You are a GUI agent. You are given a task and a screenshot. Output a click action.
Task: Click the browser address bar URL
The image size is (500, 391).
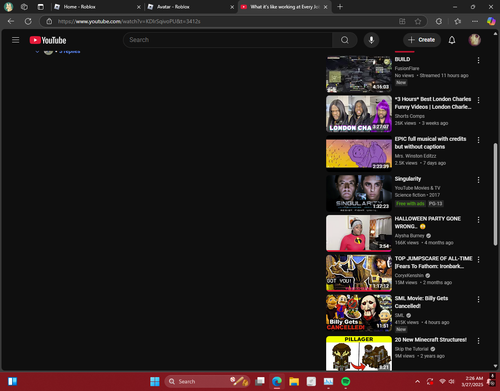[x=129, y=21]
